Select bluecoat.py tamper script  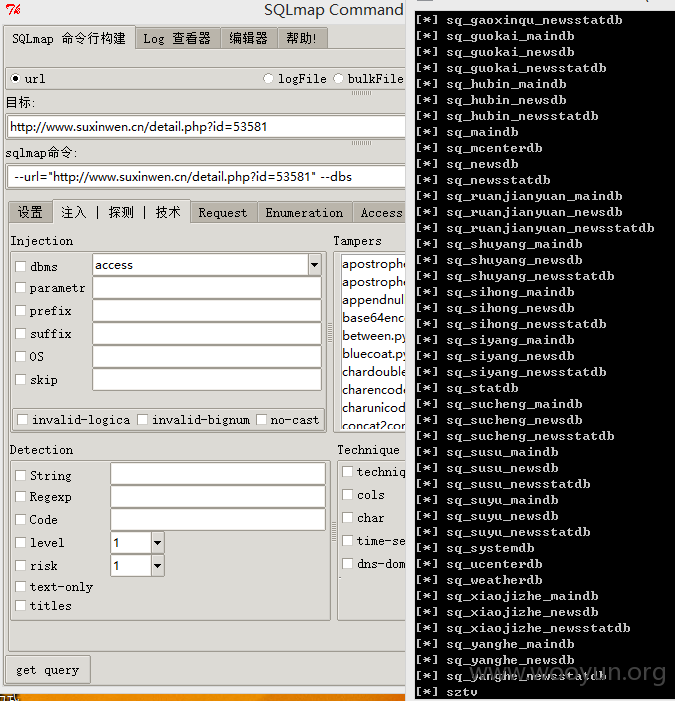coord(373,354)
